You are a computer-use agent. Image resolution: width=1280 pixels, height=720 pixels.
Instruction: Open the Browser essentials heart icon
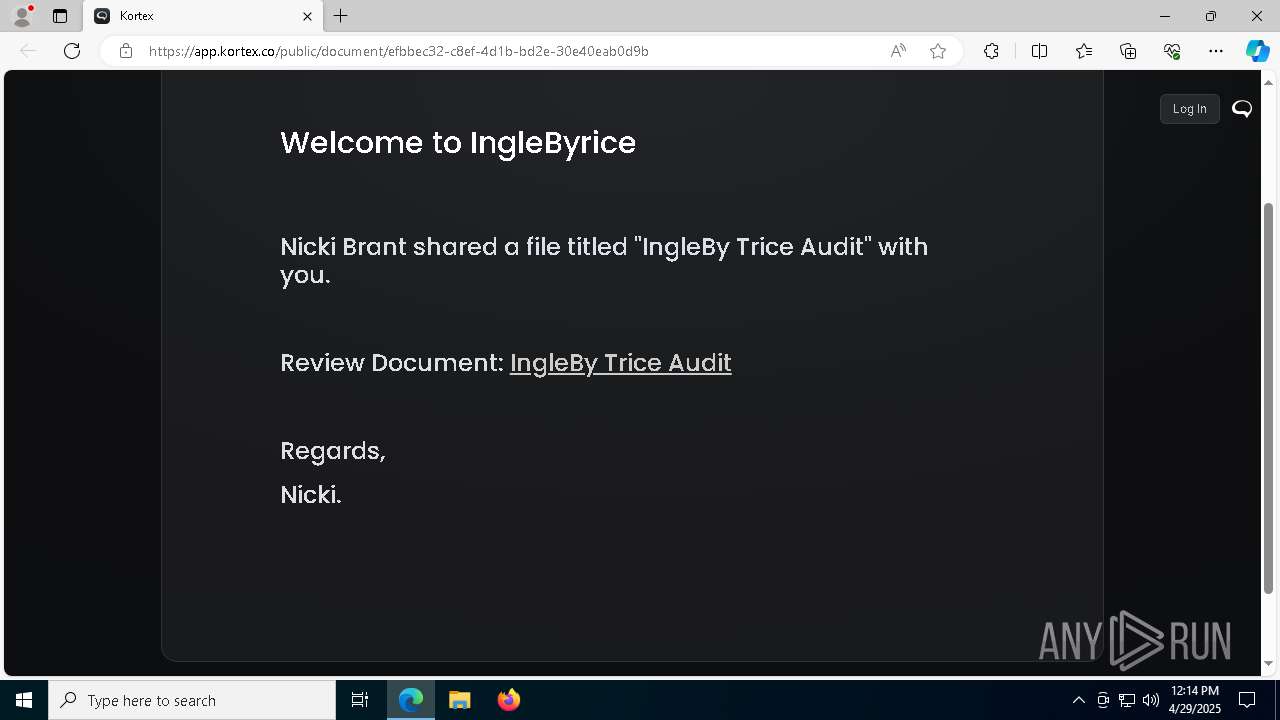1172,51
